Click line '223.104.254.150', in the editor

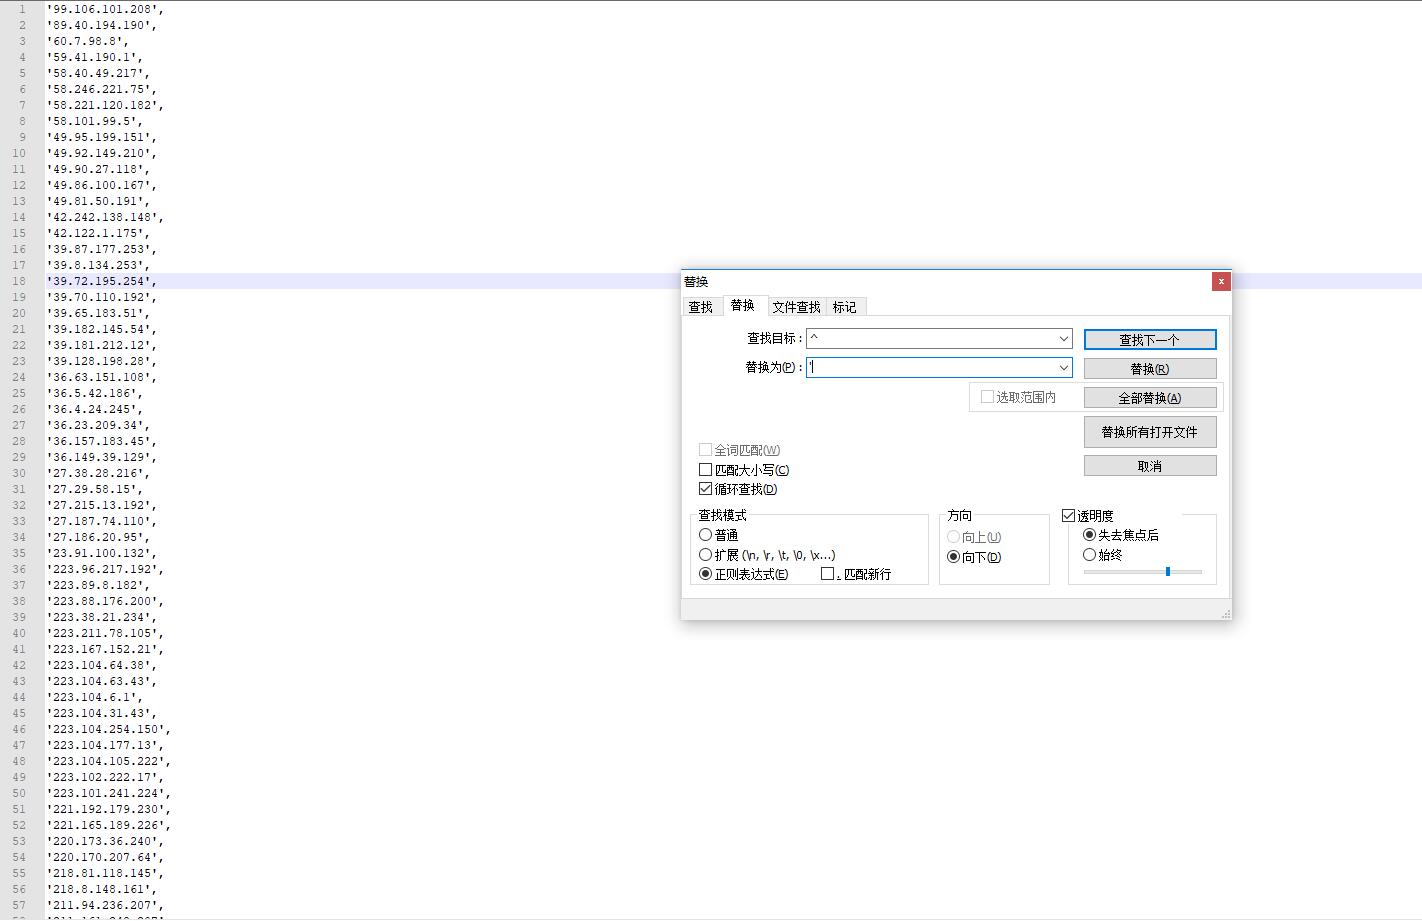(x=109, y=729)
